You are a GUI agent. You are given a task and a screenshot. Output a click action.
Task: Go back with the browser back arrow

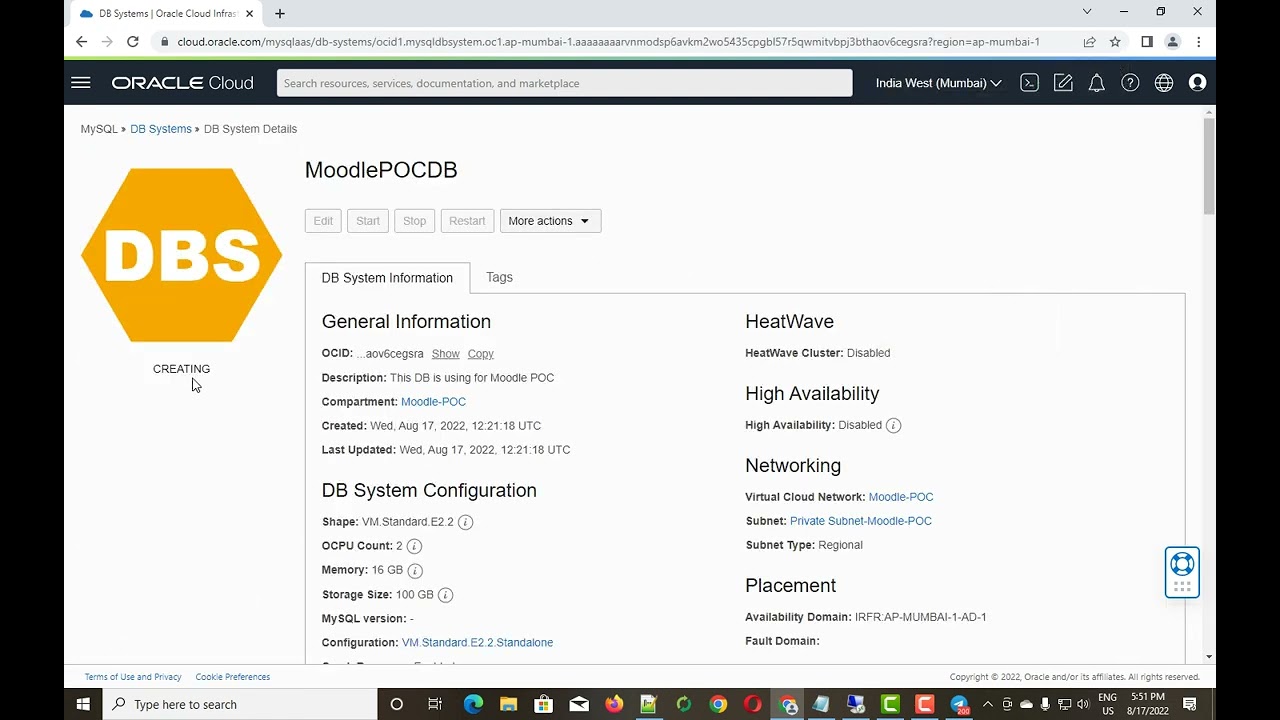pyautogui.click(x=81, y=42)
